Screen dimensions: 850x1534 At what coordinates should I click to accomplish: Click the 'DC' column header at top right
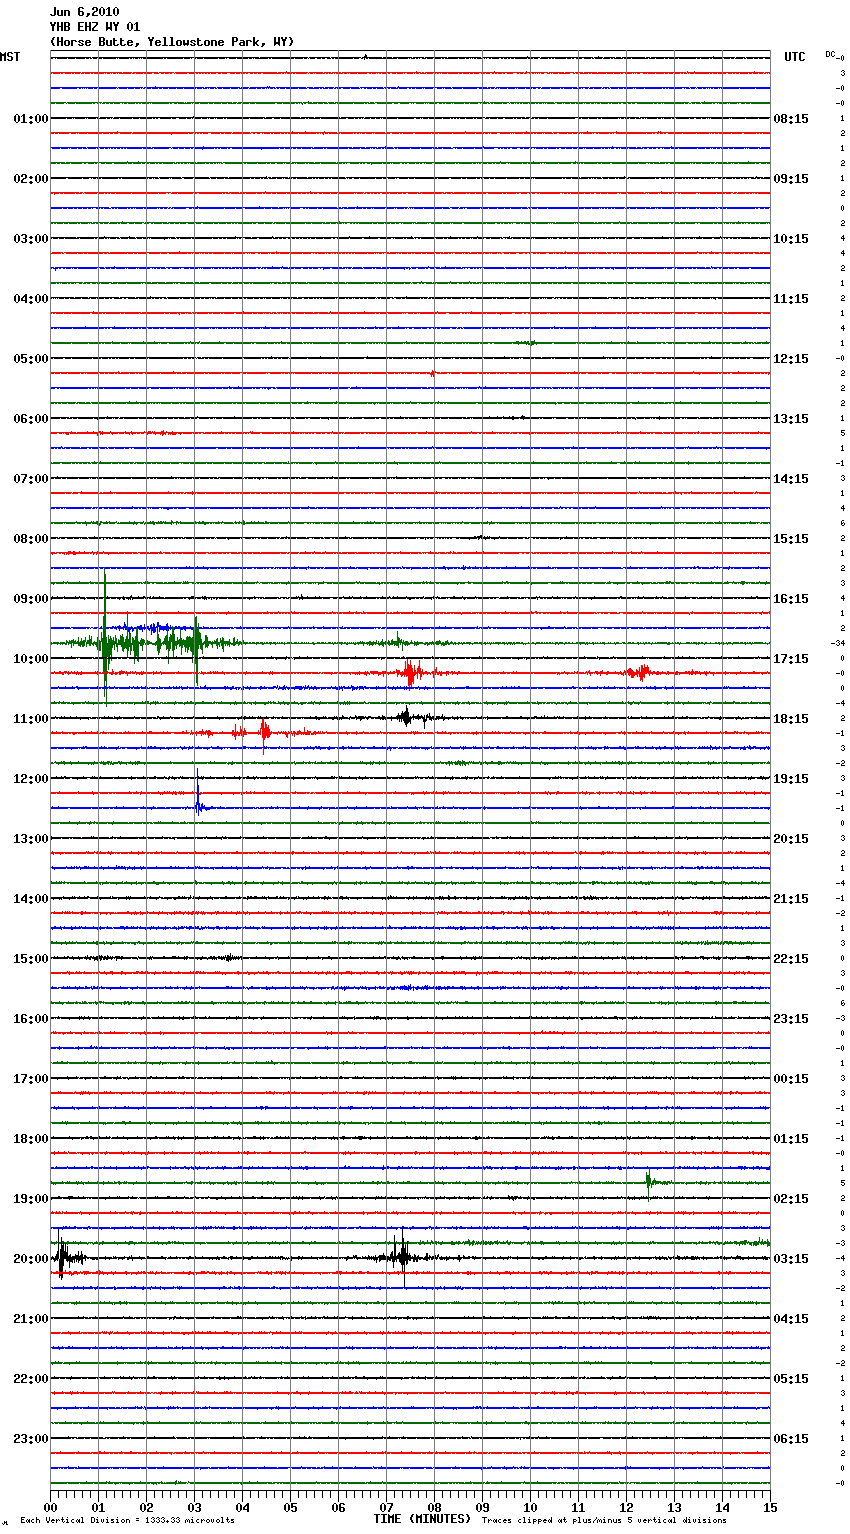(830, 54)
